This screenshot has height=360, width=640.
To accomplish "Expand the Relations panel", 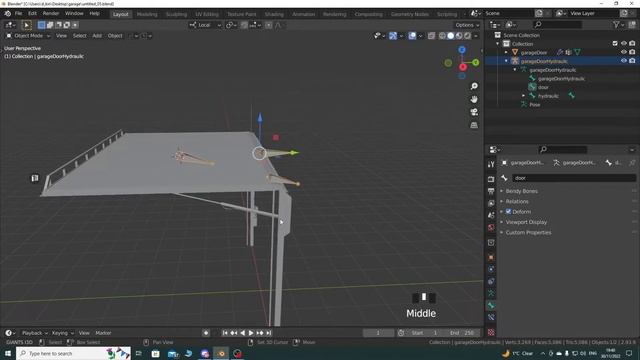I will click(x=517, y=201).
